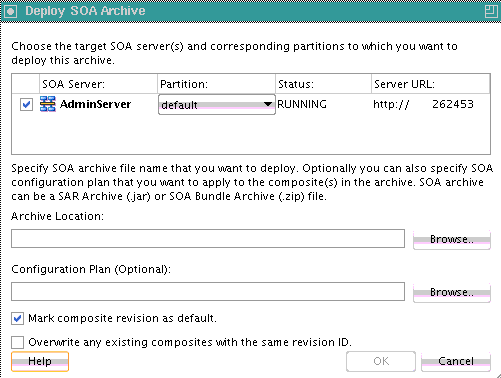Click the Cancel button
Screen dimensions: 501x378
coord(456,361)
